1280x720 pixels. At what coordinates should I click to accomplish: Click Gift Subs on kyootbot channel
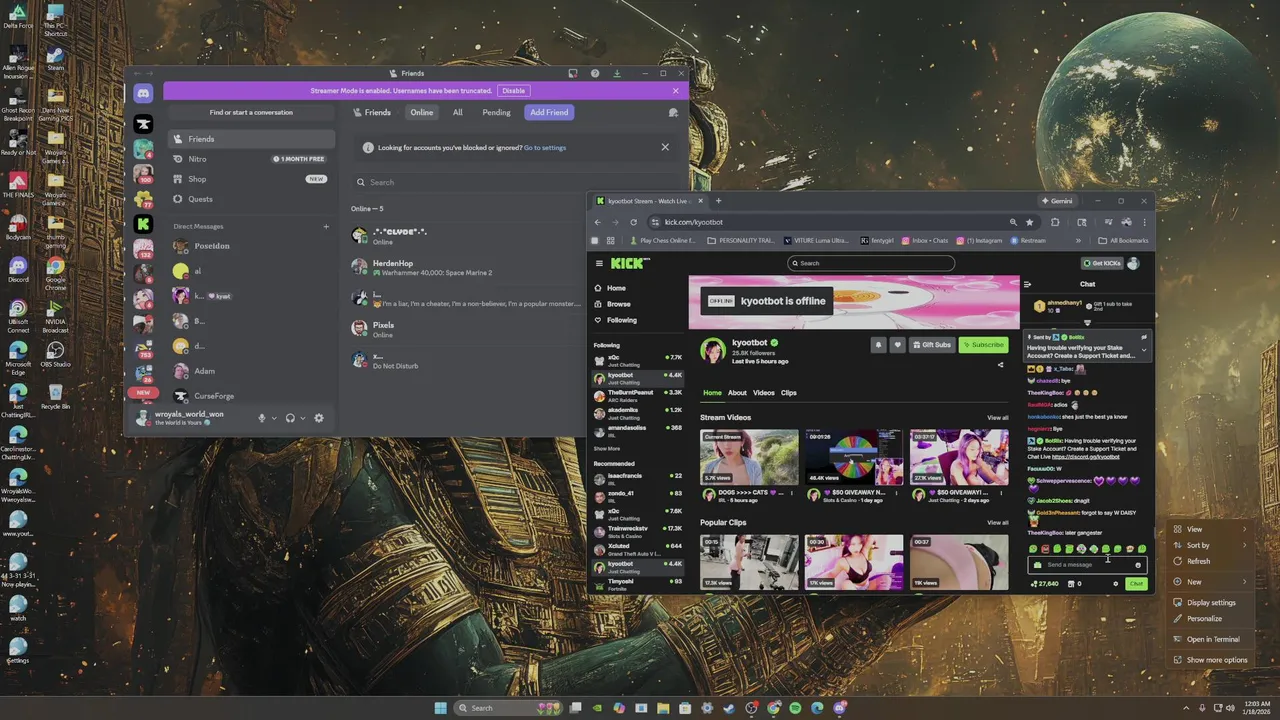click(931, 345)
